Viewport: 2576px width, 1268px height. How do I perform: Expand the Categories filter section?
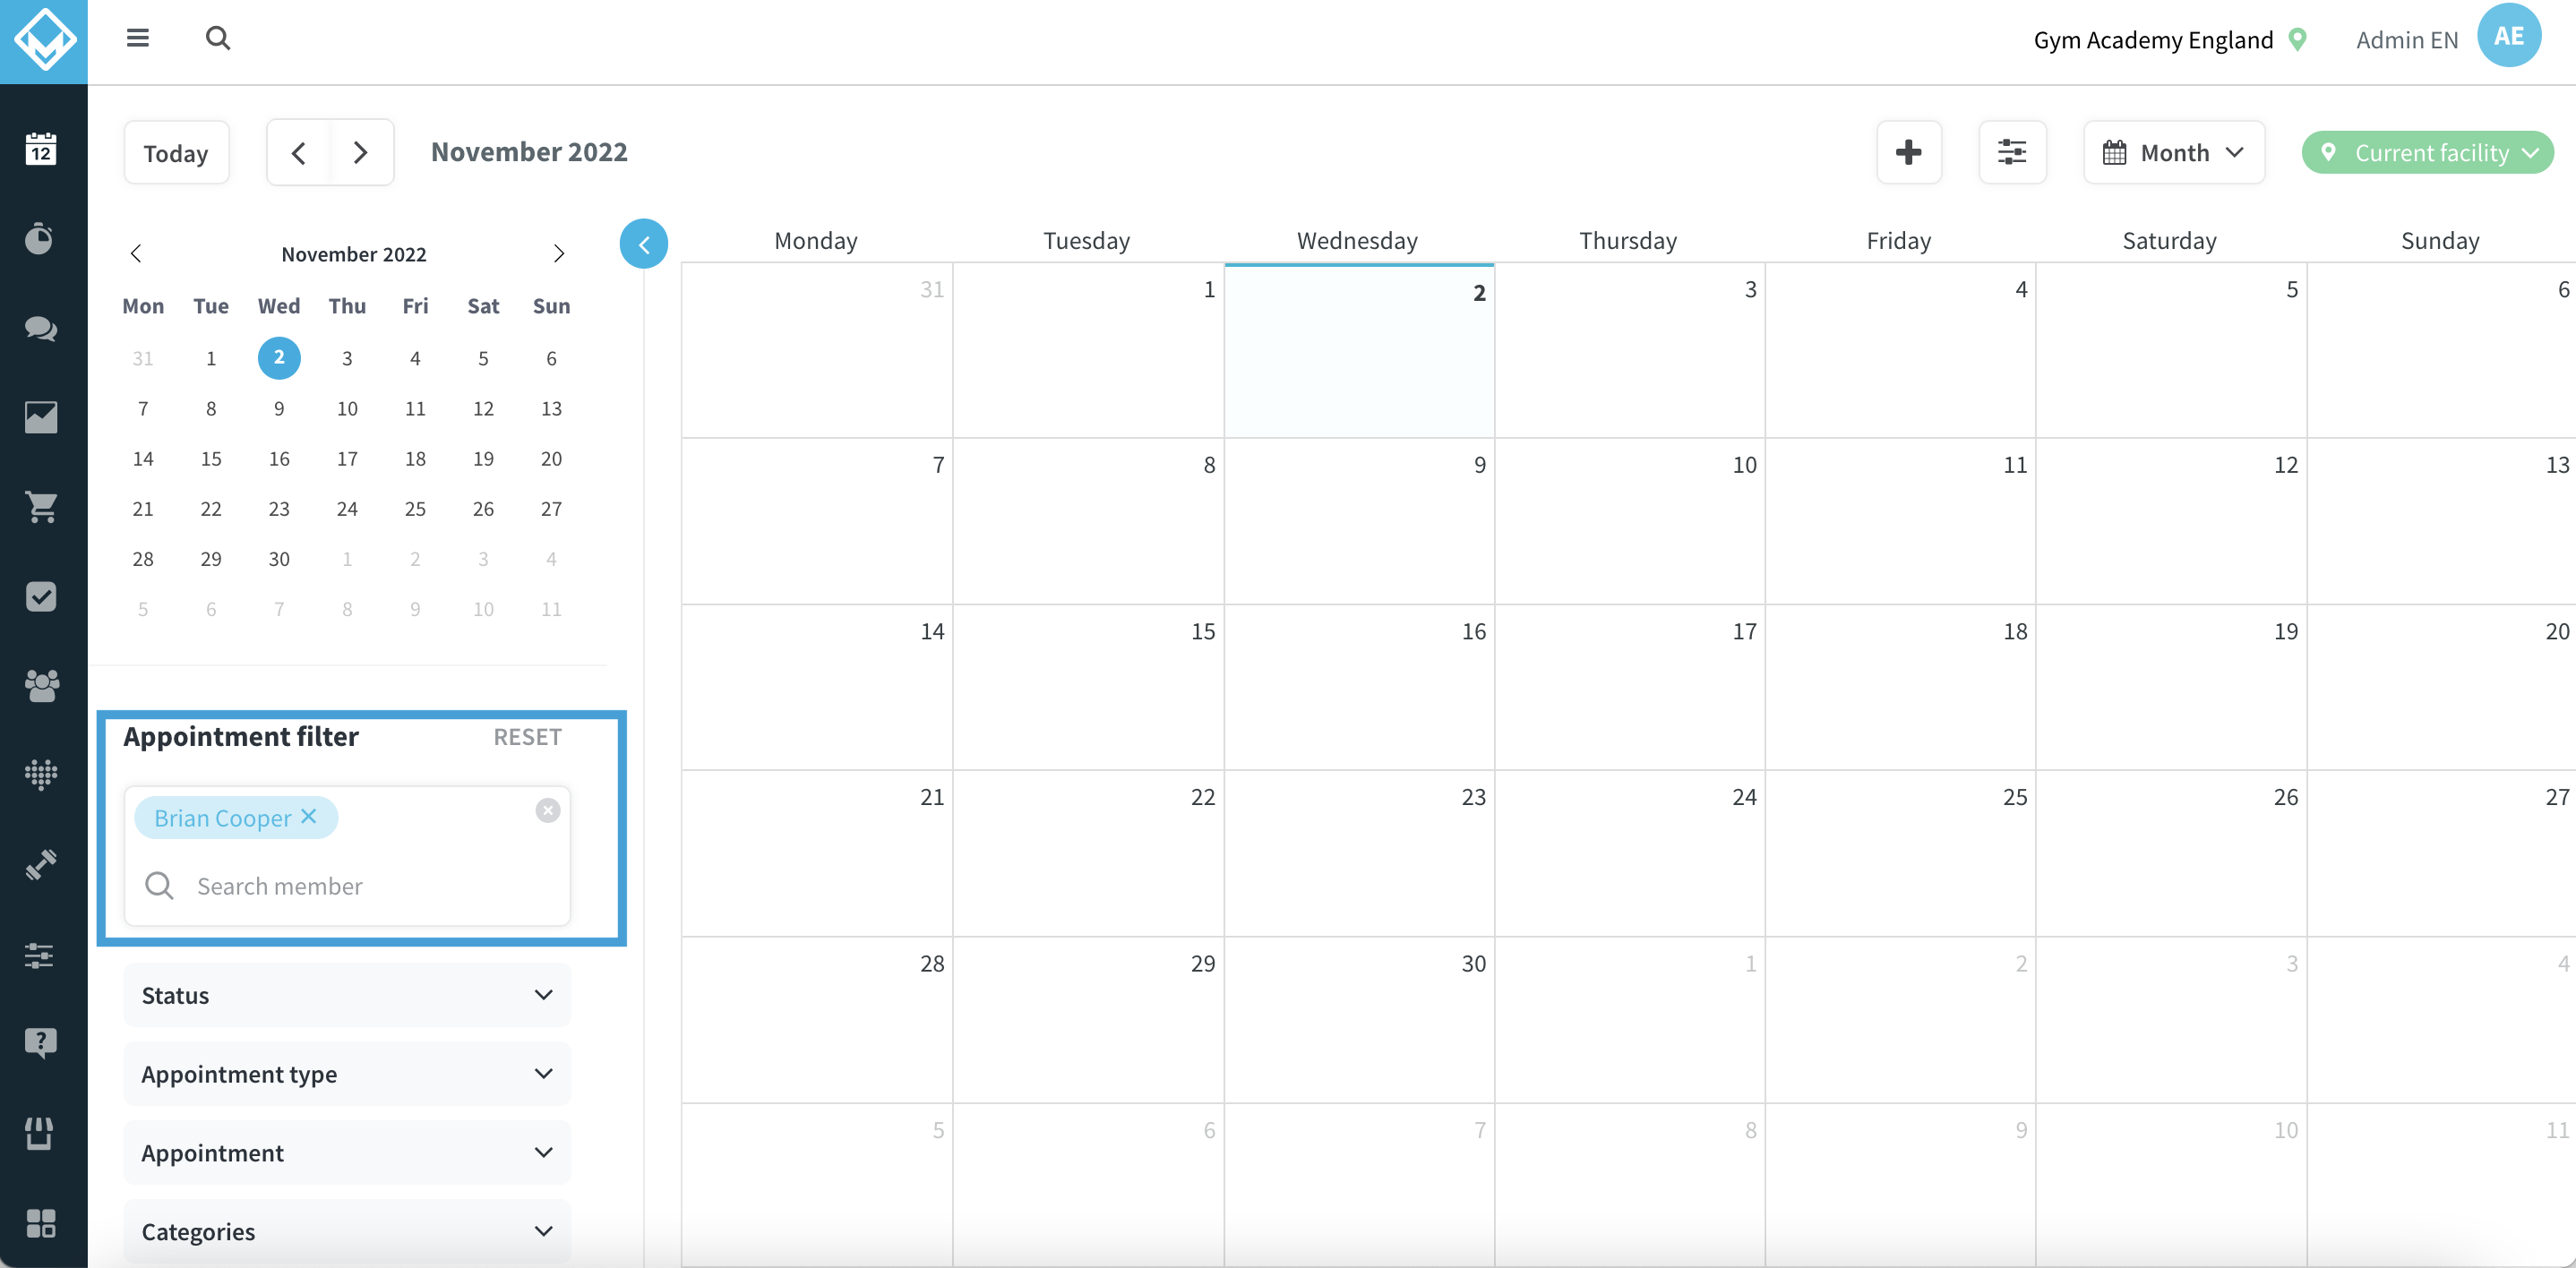coord(347,1232)
